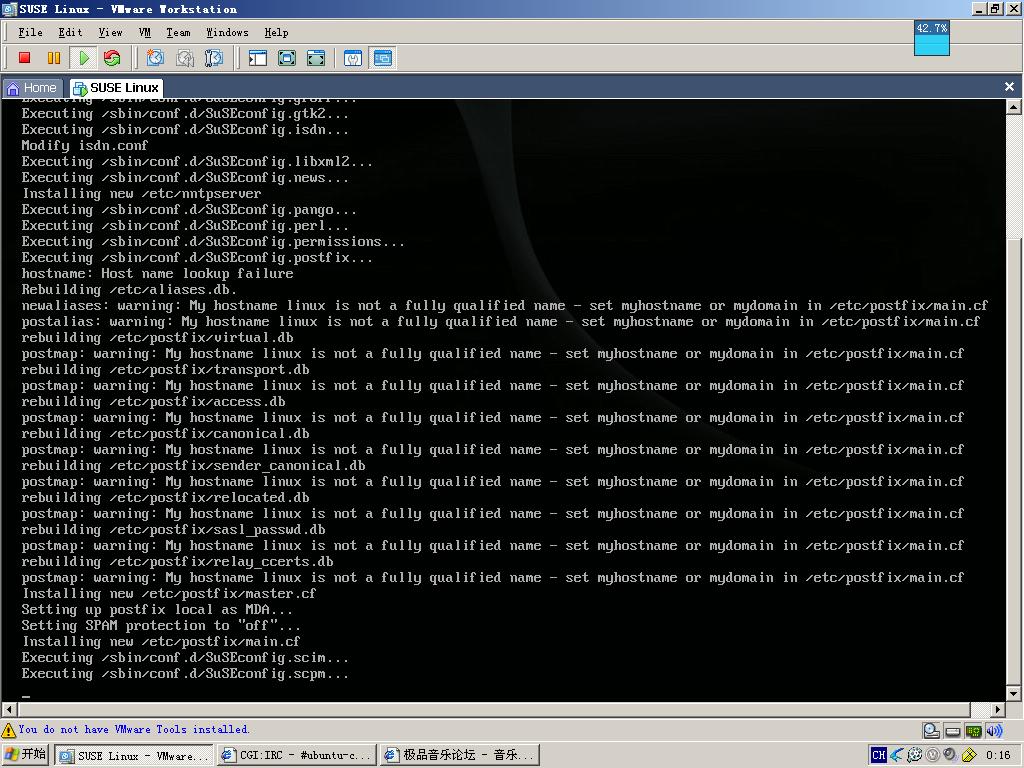Click the 'hostname: Host name lookup failure' line
Image resolution: width=1024 pixels, height=768 pixels.
pos(157,274)
